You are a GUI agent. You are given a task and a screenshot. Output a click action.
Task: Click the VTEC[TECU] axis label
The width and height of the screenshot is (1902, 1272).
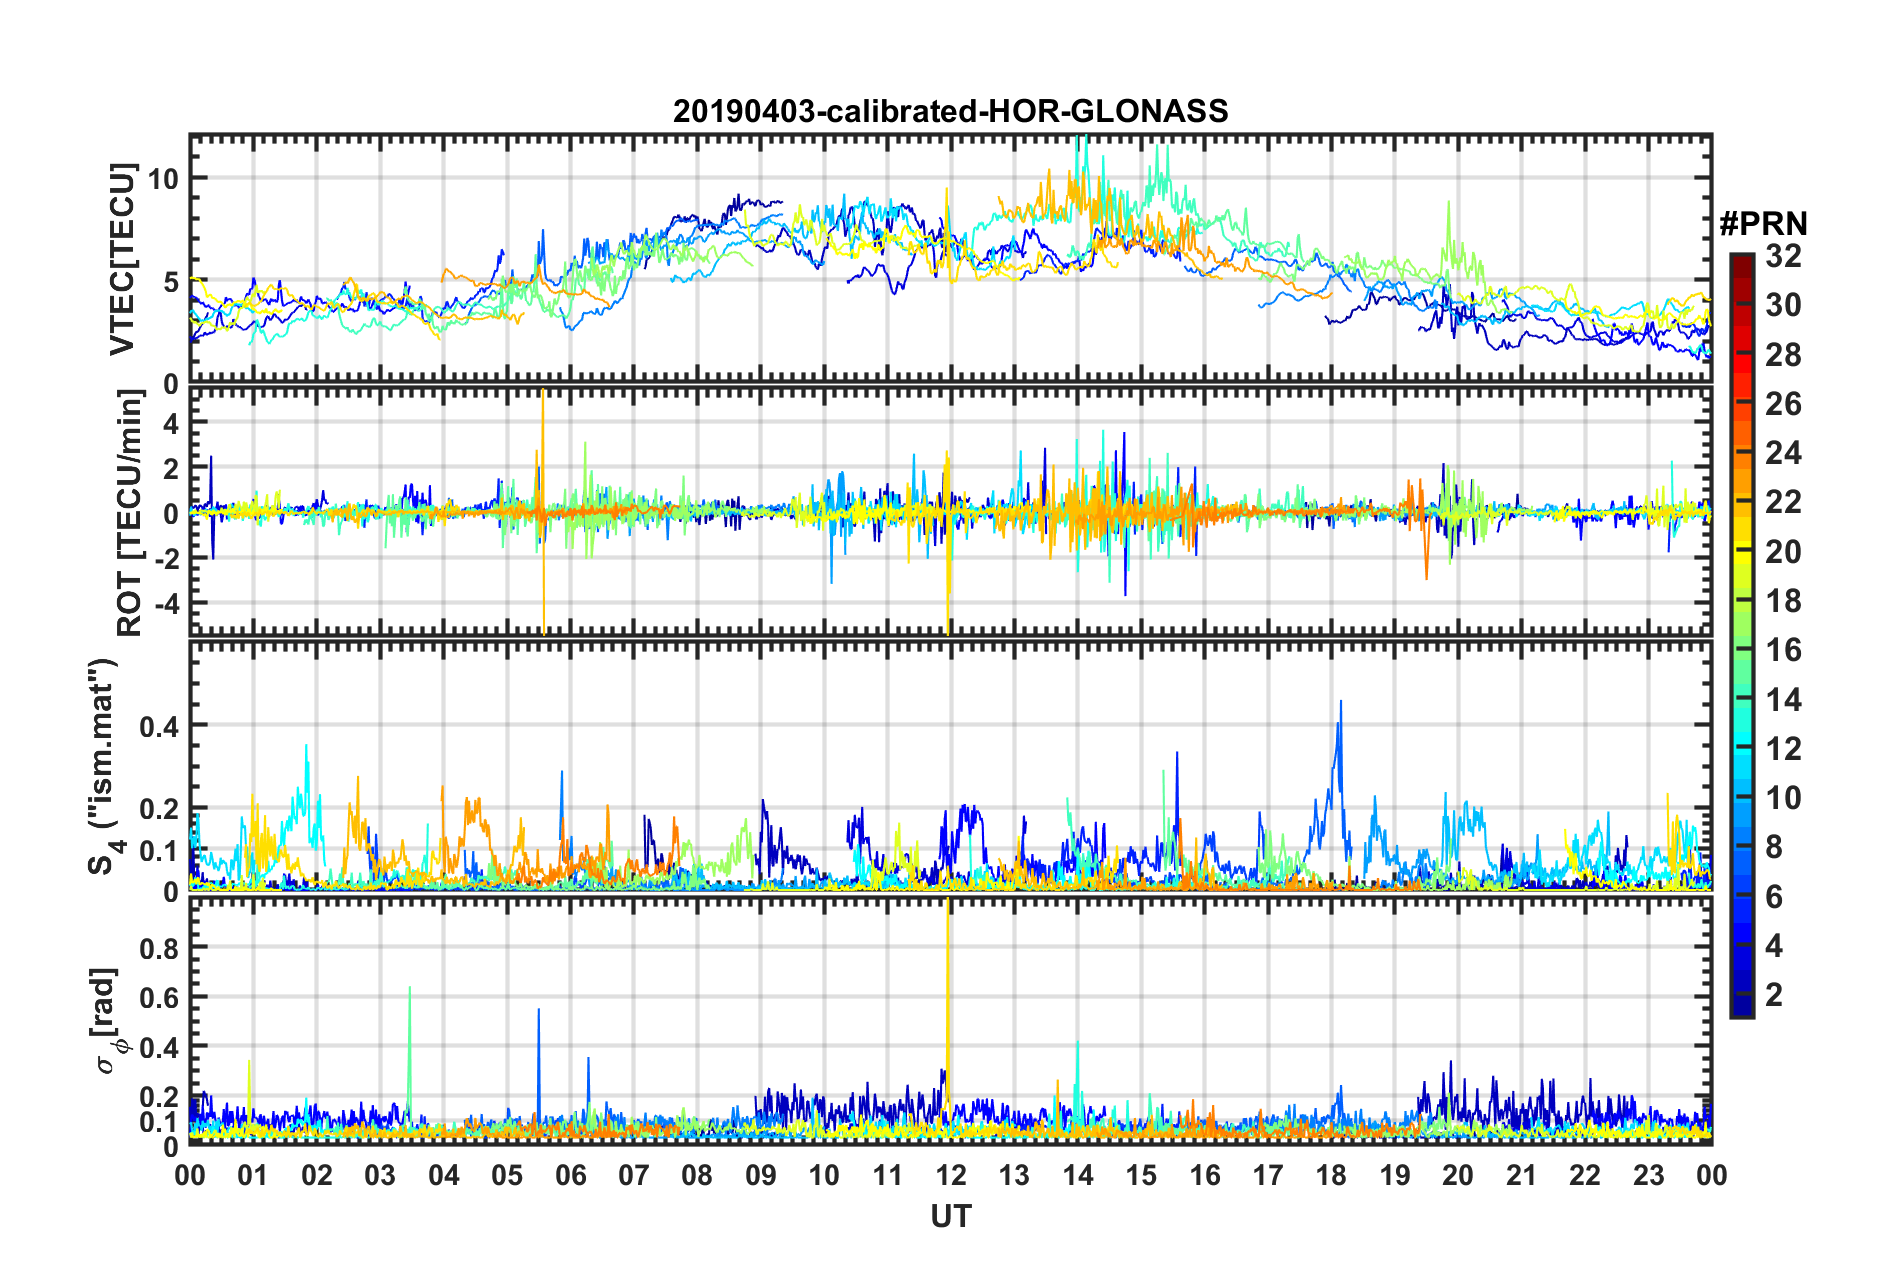121,259
